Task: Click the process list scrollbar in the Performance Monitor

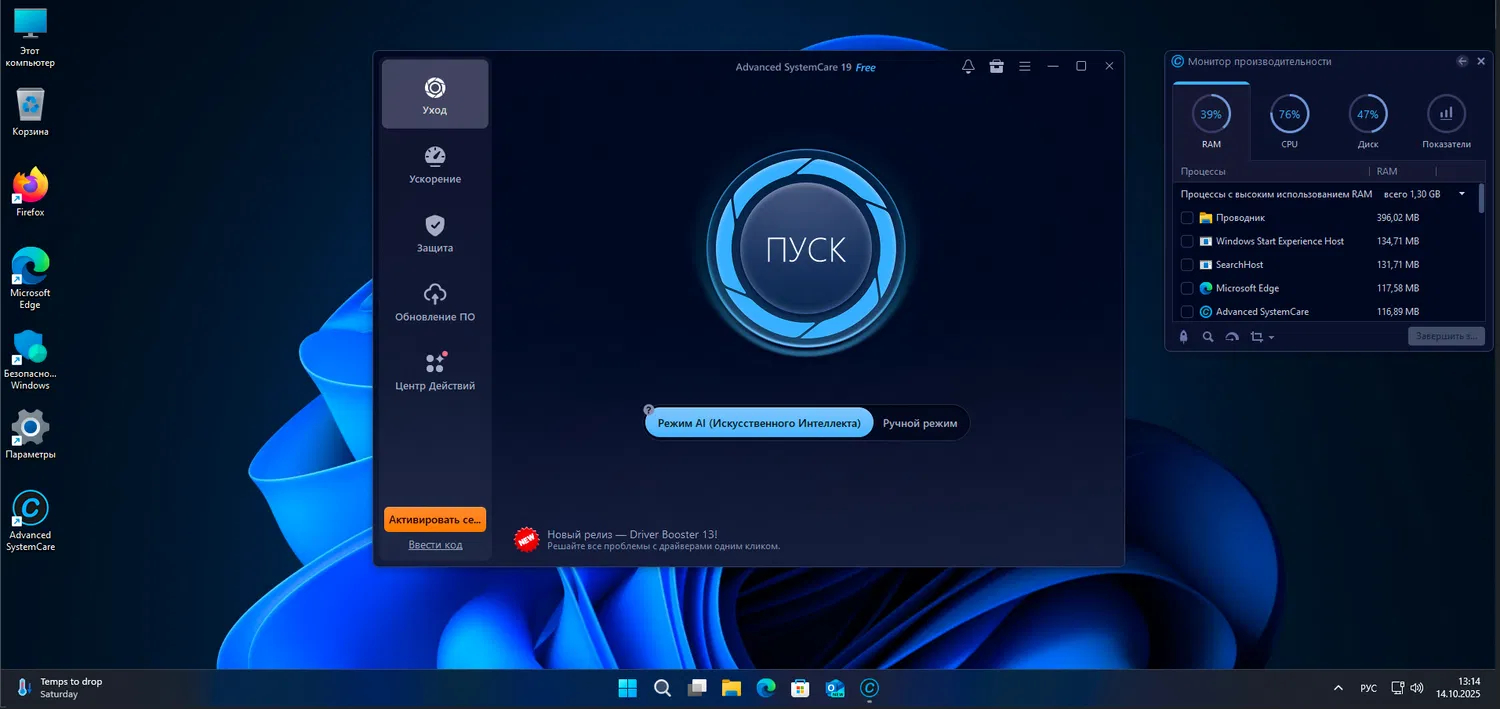Action: click(1481, 198)
